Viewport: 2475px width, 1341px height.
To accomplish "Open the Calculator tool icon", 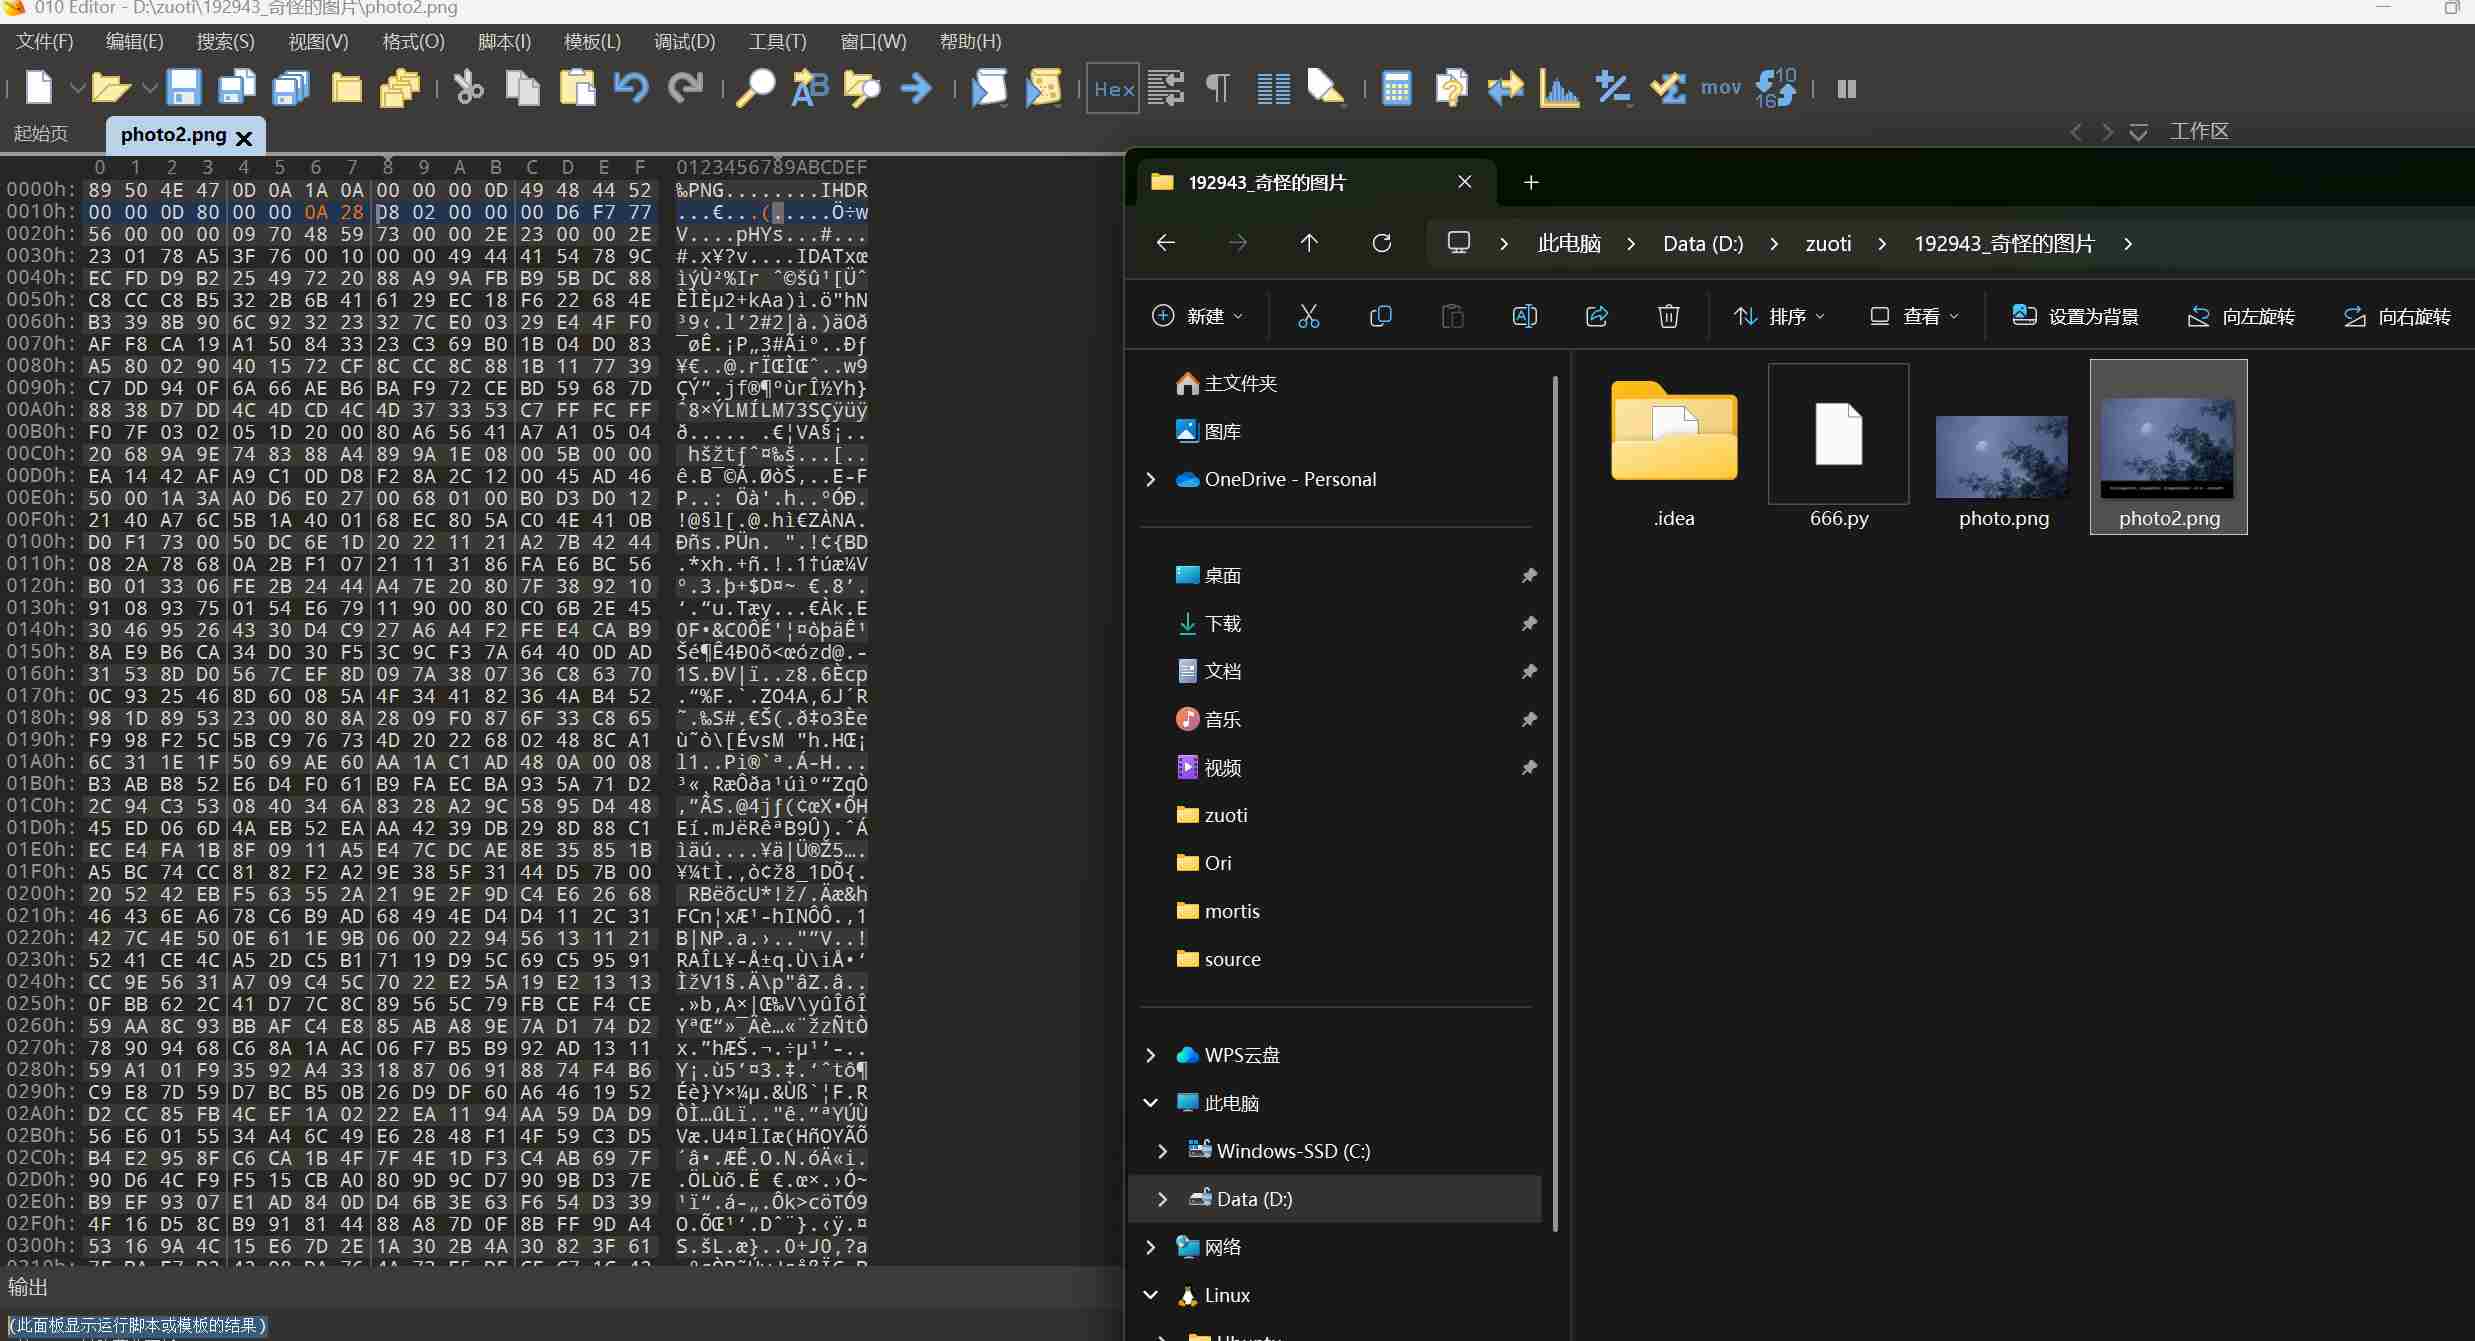I will pyautogui.click(x=1396, y=88).
